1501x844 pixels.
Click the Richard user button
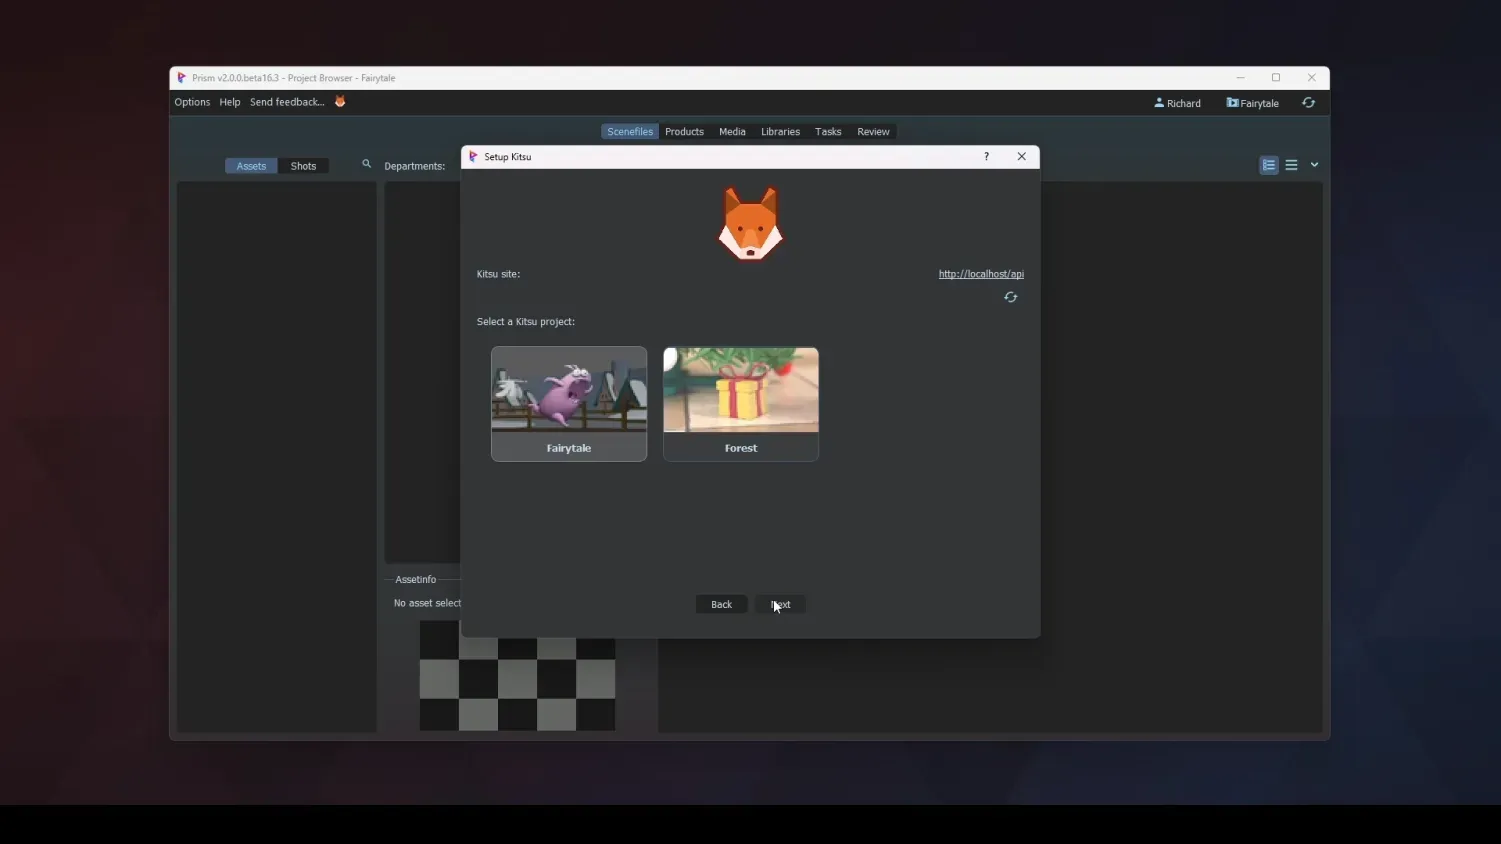[x=1178, y=103]
